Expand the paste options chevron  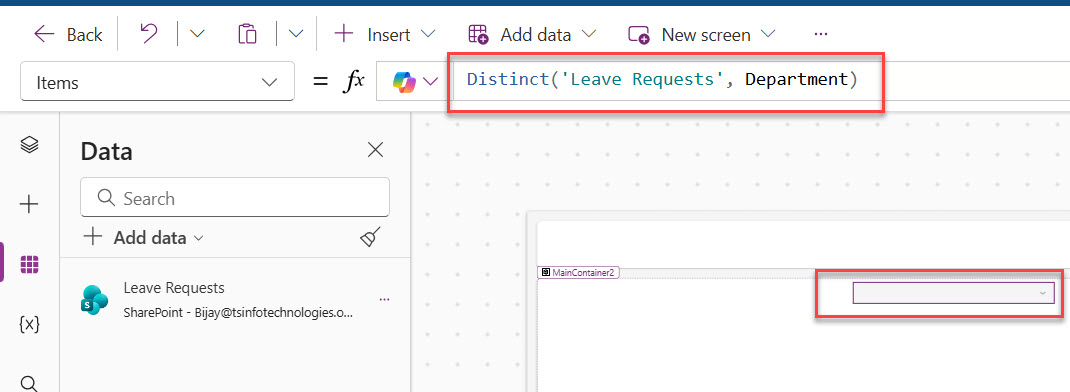pos(296,34)
